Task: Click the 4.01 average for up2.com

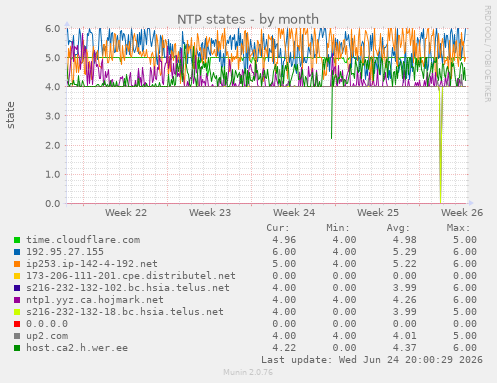Action: coord(404,336)
